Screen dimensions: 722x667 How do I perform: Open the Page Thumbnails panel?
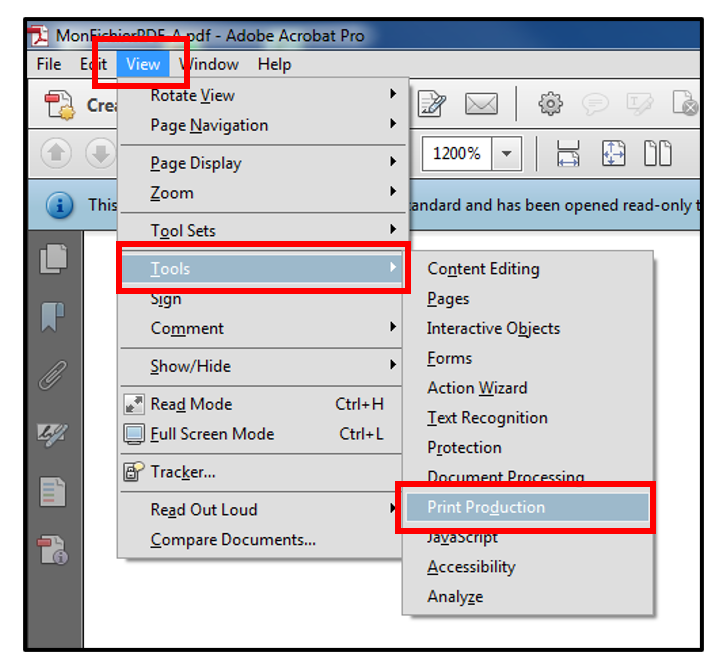tap(54, 259)
